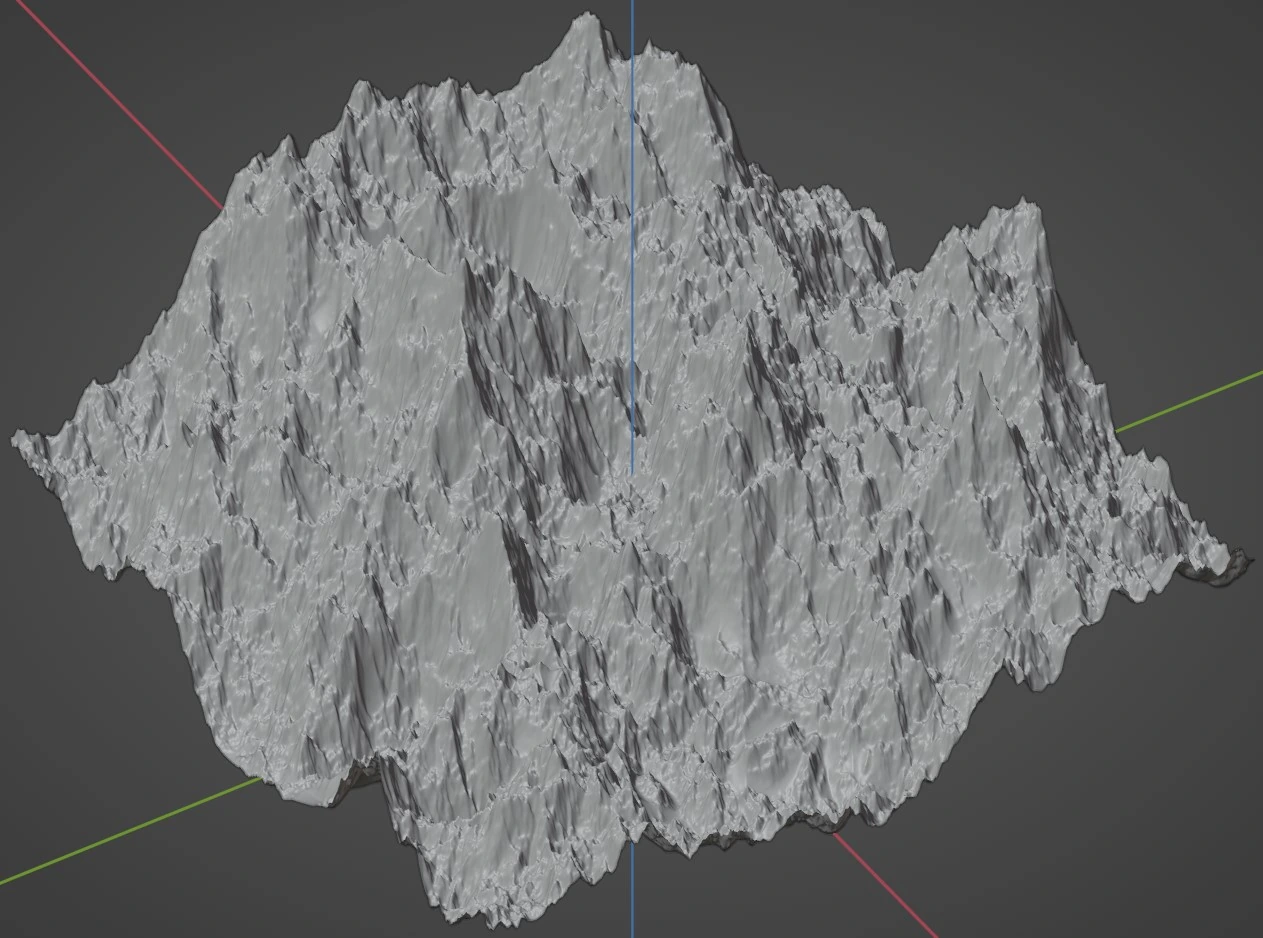The height and width of the screenshot is (938, 1263).
Task: Click the green Y axis line at right side
Action: pyautogui.click(x=1190, y=401)
